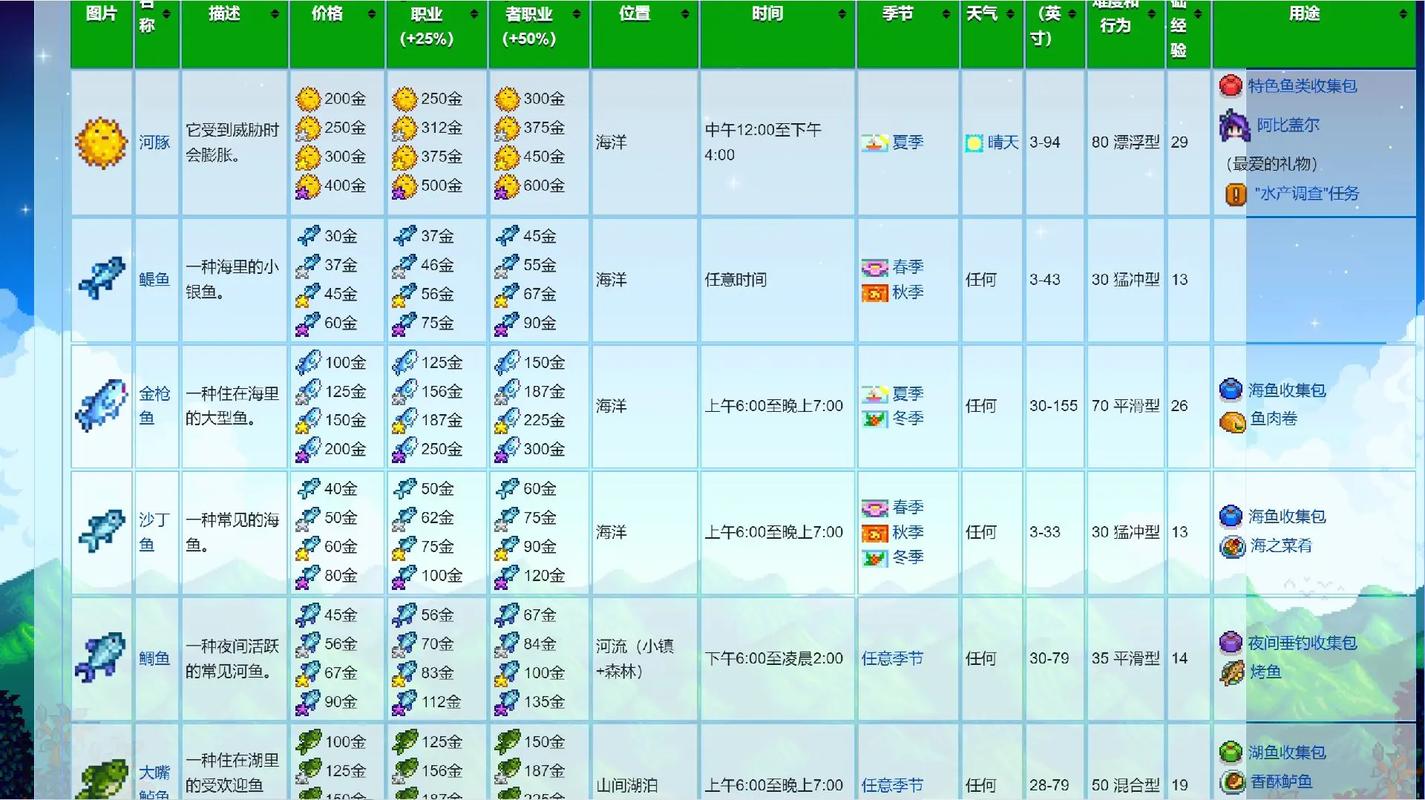Sort the table by the 位置 column
Screen dimensions: 1425x800
pos(645,34)
